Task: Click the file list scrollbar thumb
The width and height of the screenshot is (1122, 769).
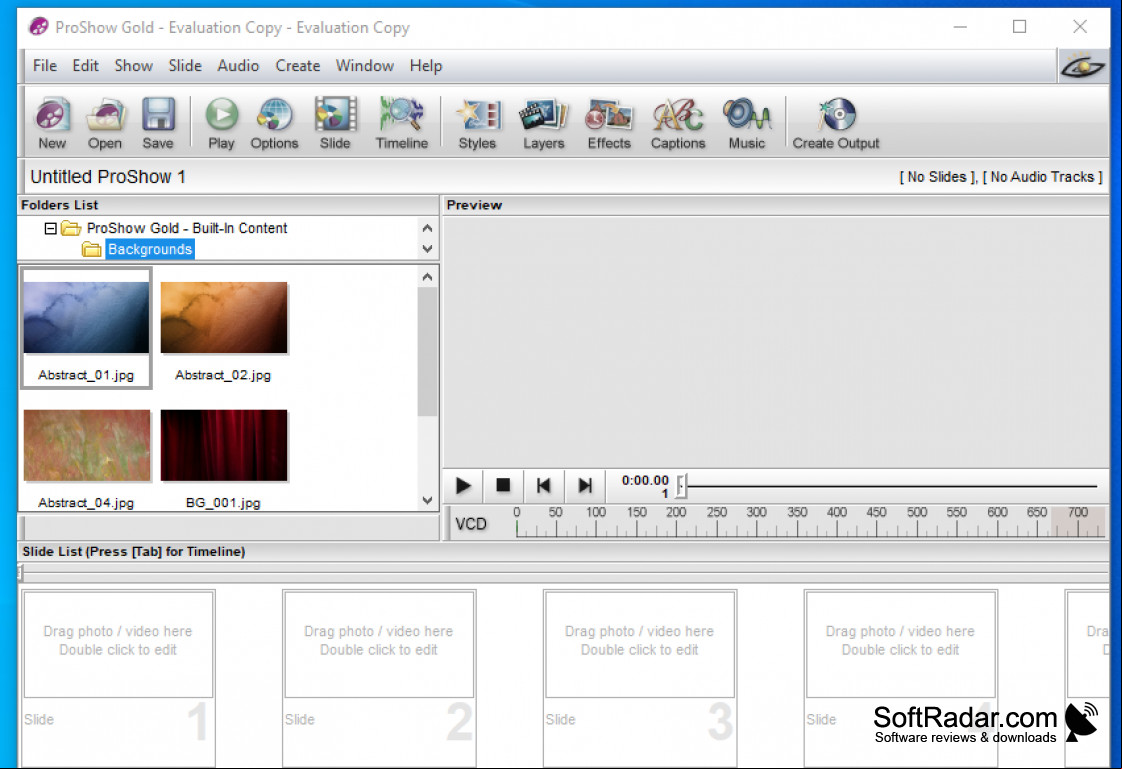Action: pyautogui.click(x=427, y=351)
